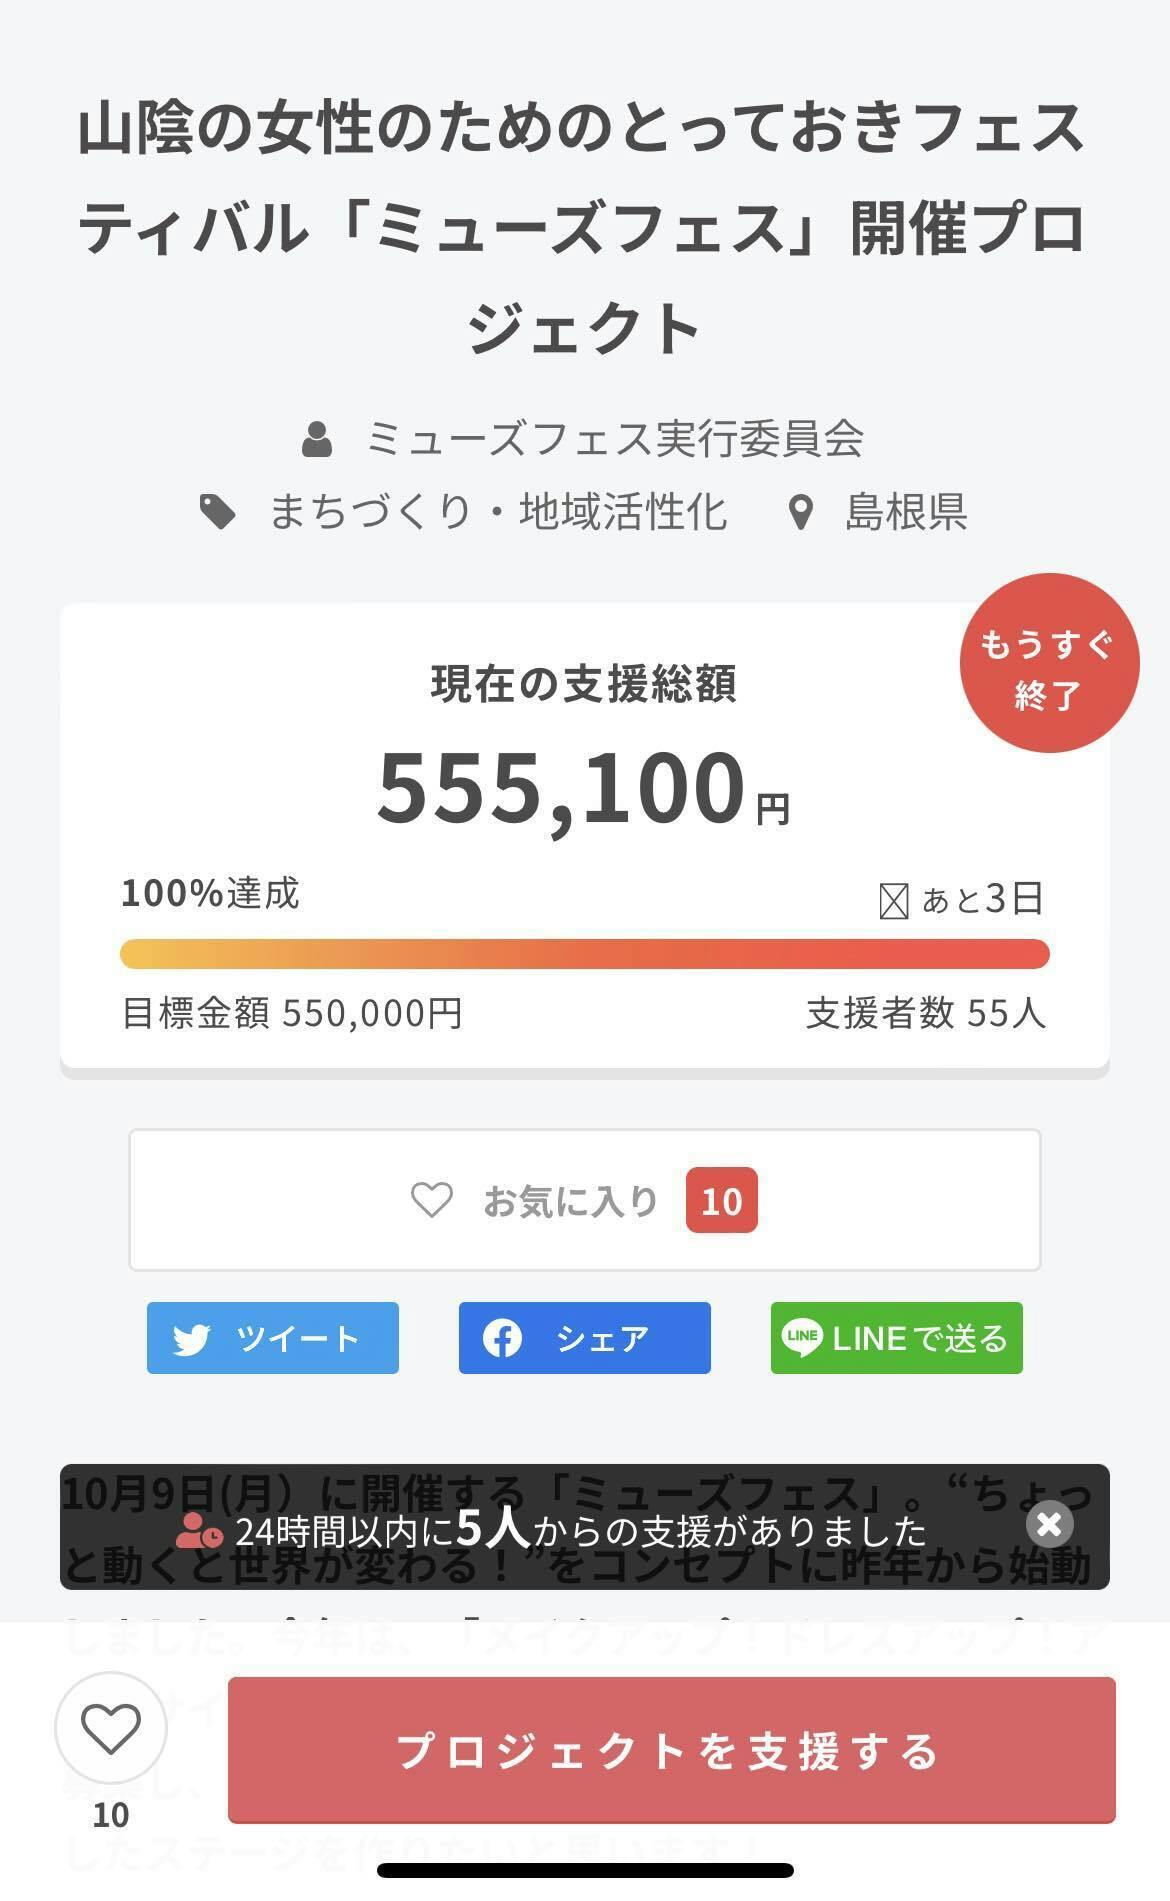Click the Twitter bird icon
This screenshot has height=1901, width=1170.
point(191,1339)
